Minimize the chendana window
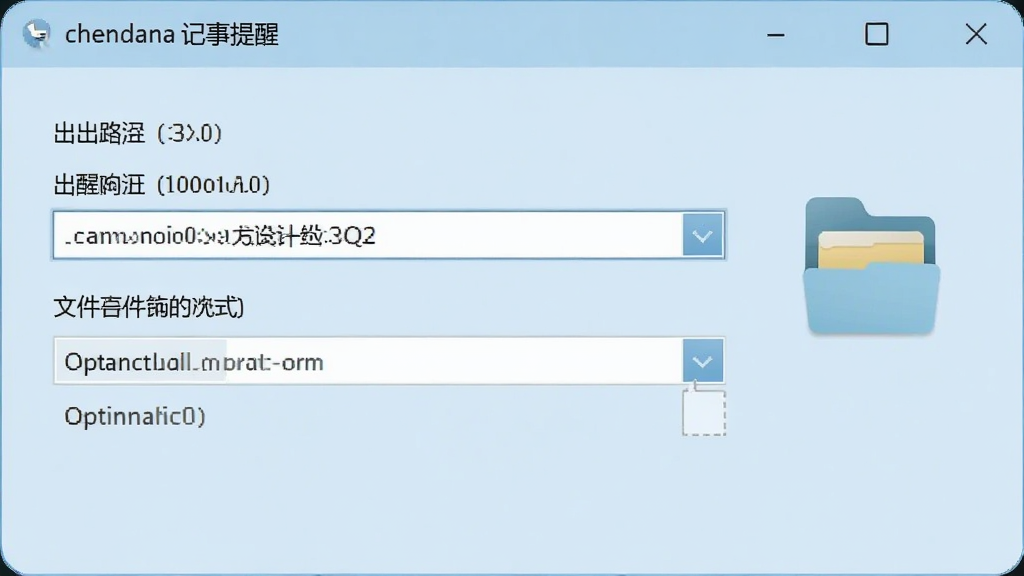 click(776, 35)
